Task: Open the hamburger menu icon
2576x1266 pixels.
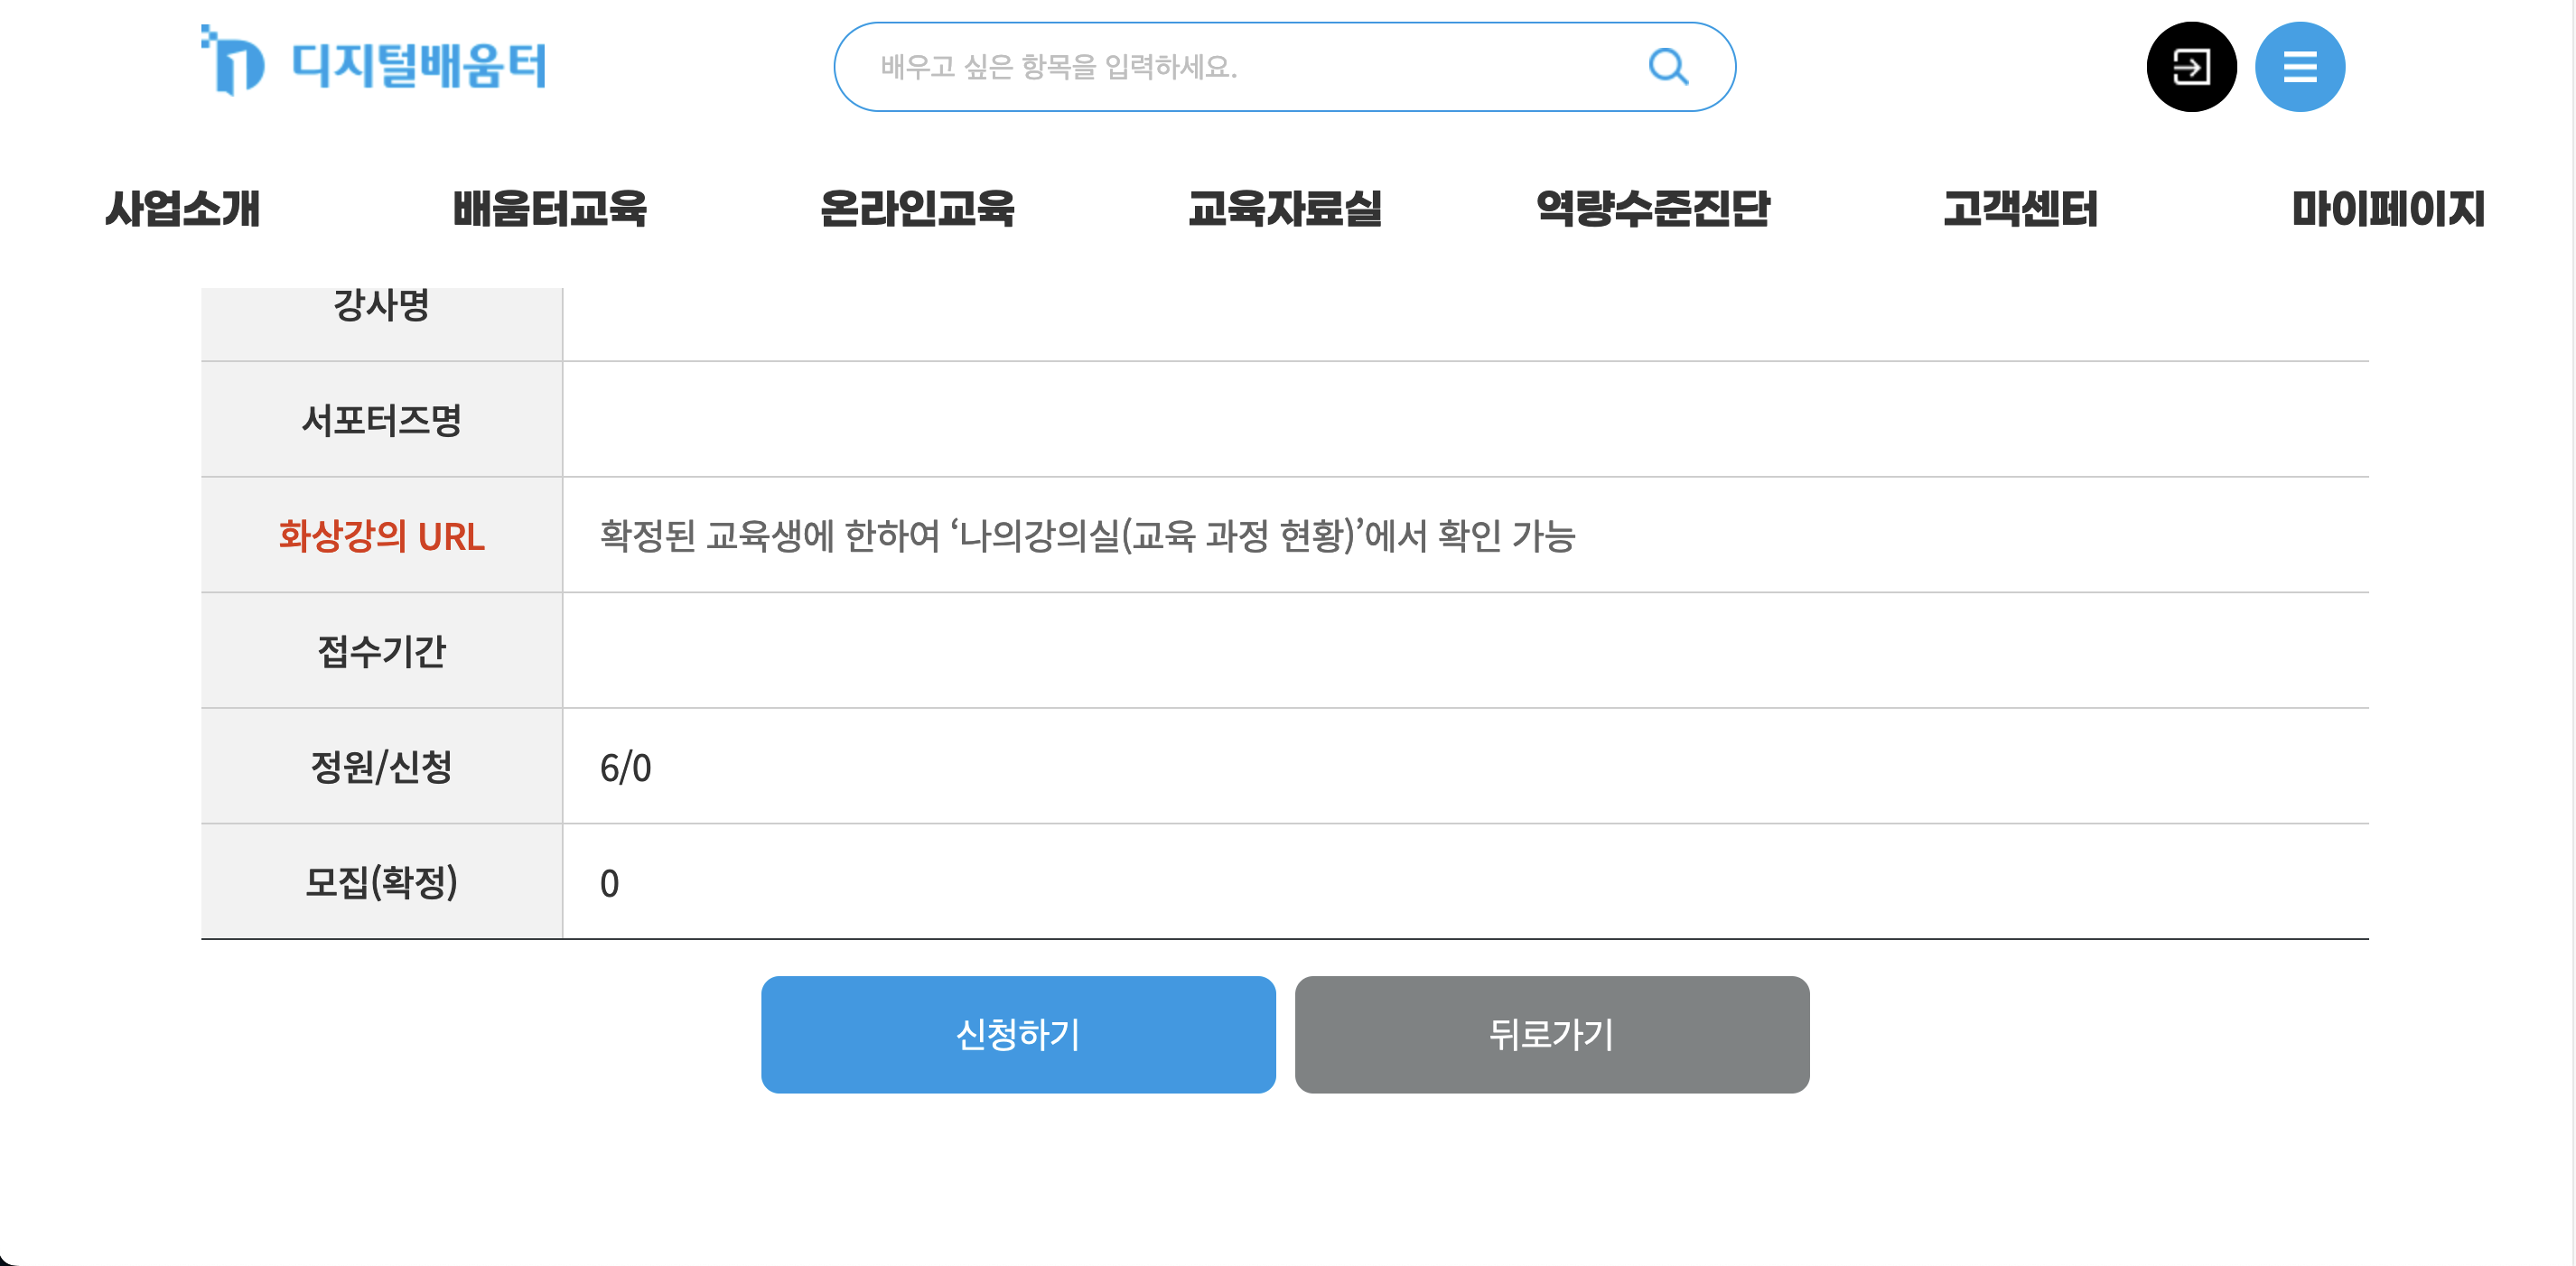Action: point(2299,65)
